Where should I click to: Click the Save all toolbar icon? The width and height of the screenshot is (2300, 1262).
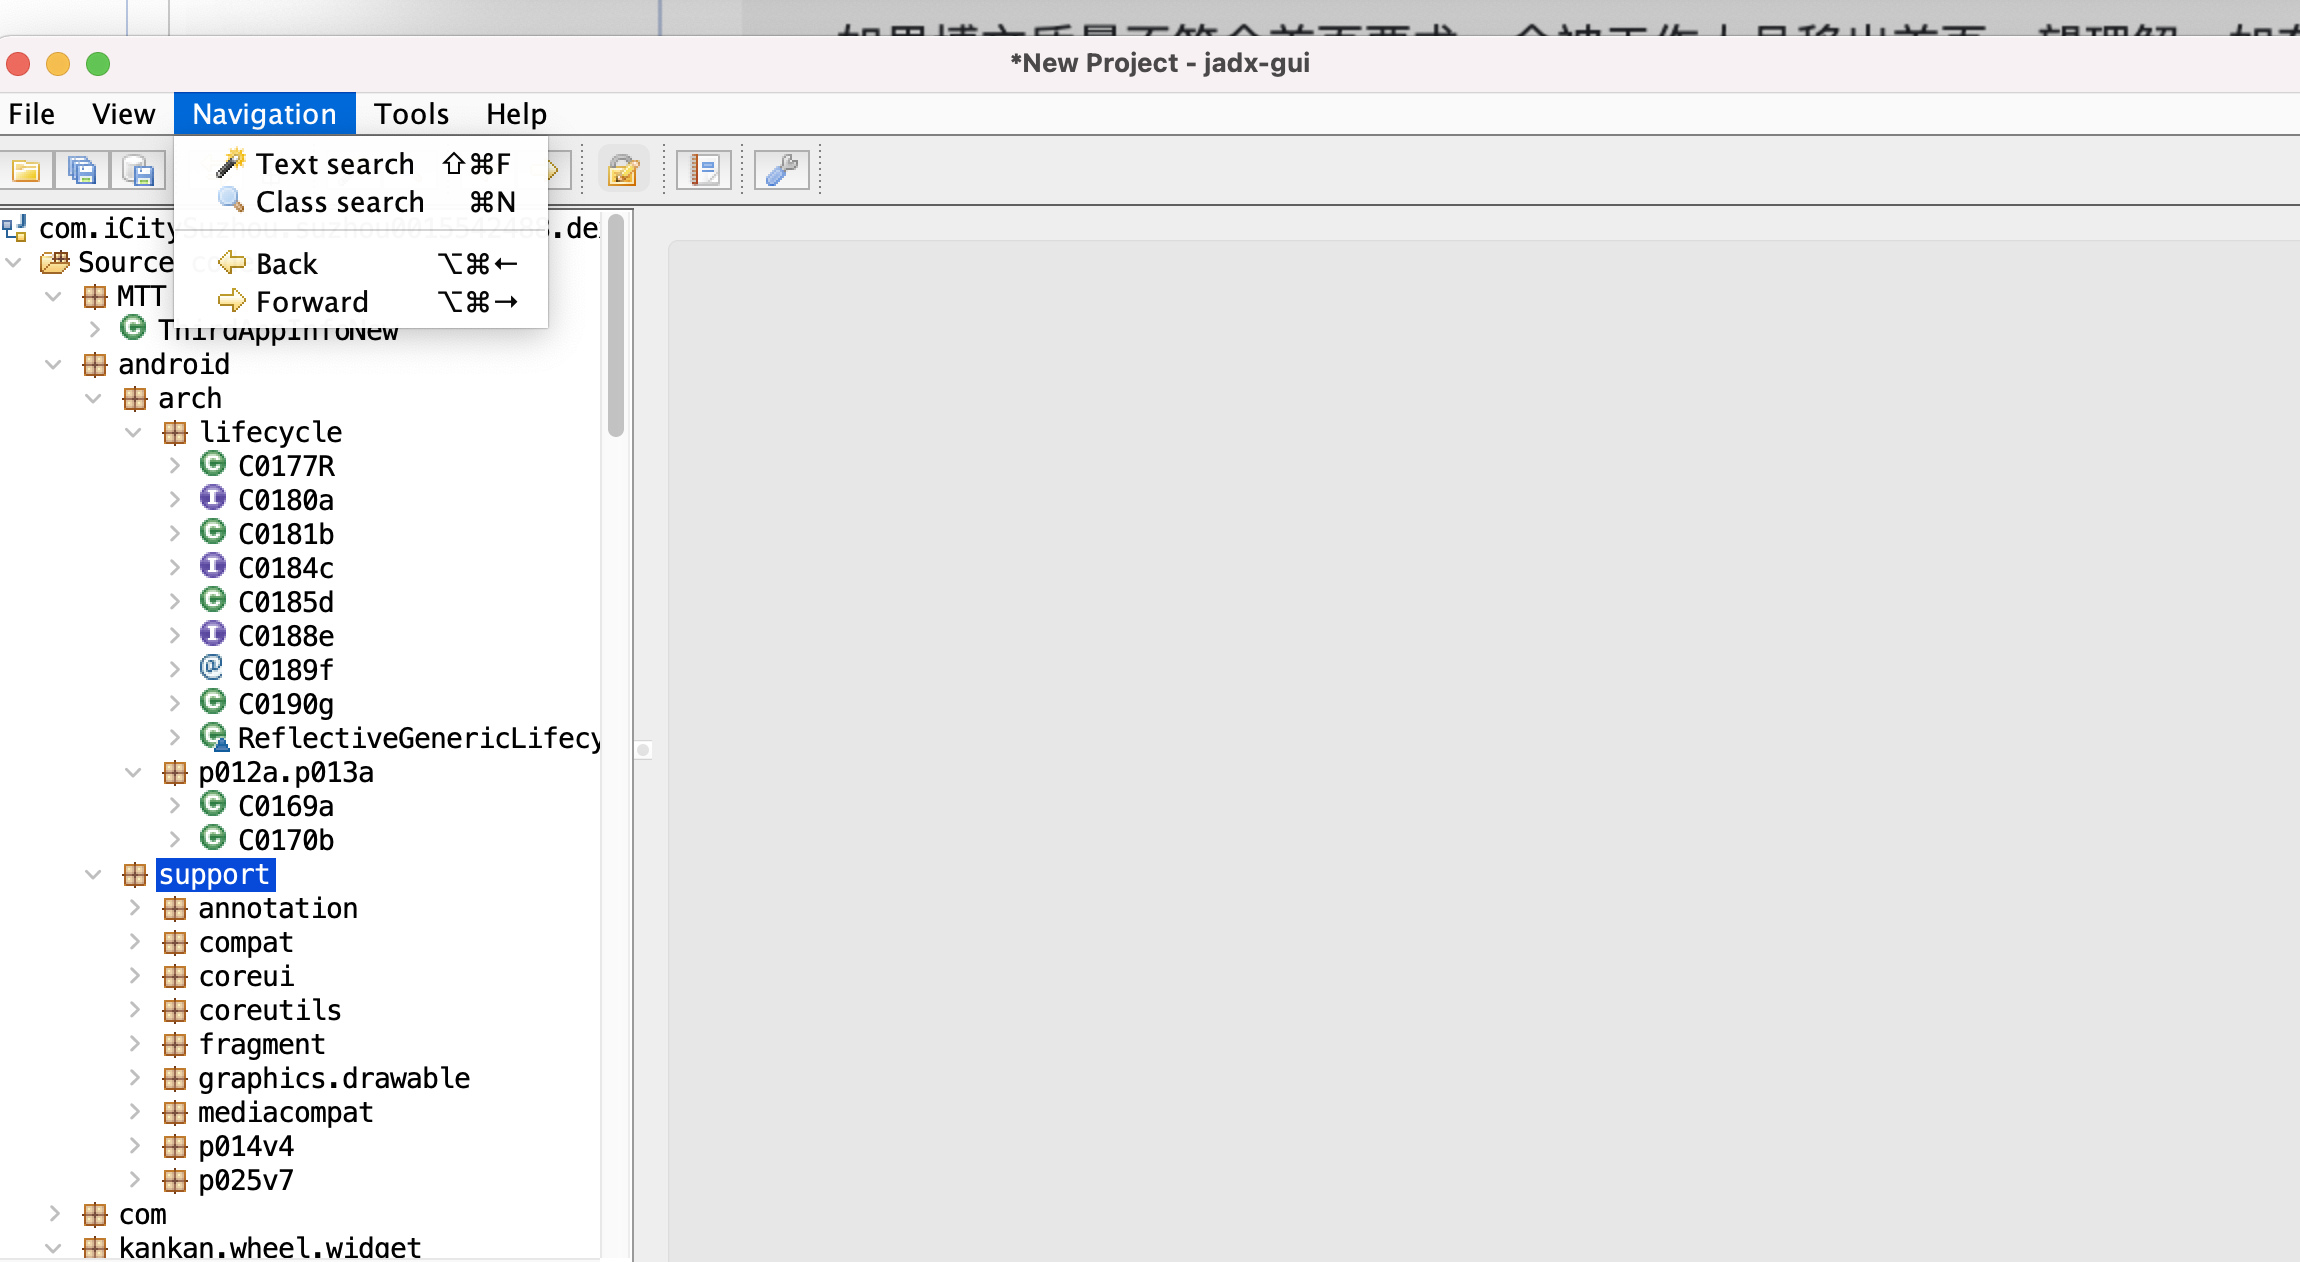(82, 170)
